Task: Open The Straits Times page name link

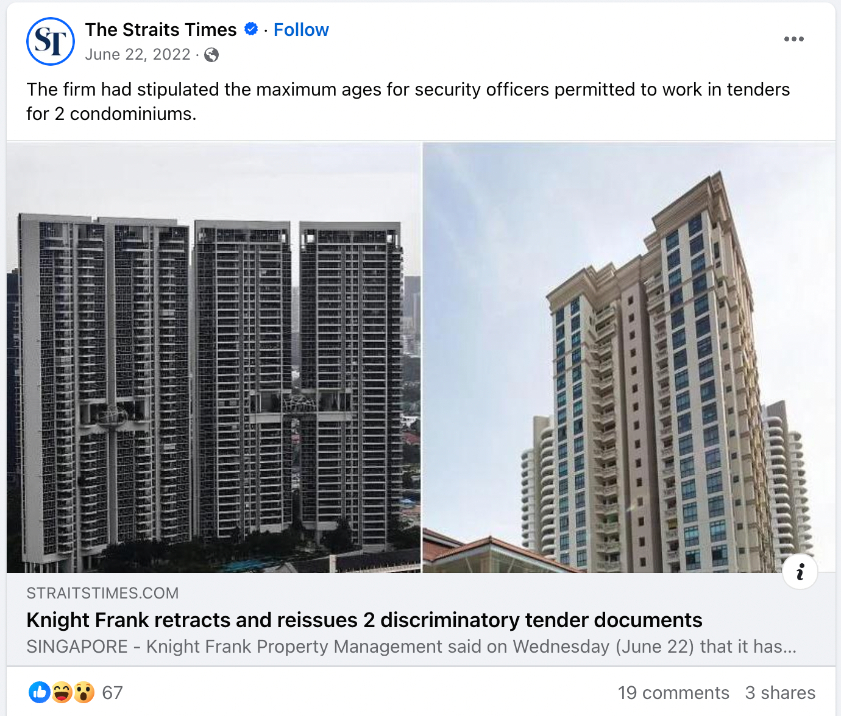Action: click(160, 29)
